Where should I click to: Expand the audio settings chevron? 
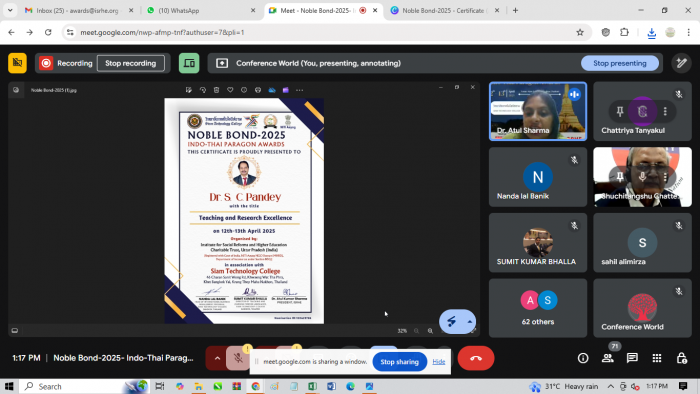(x=217, y=358)
